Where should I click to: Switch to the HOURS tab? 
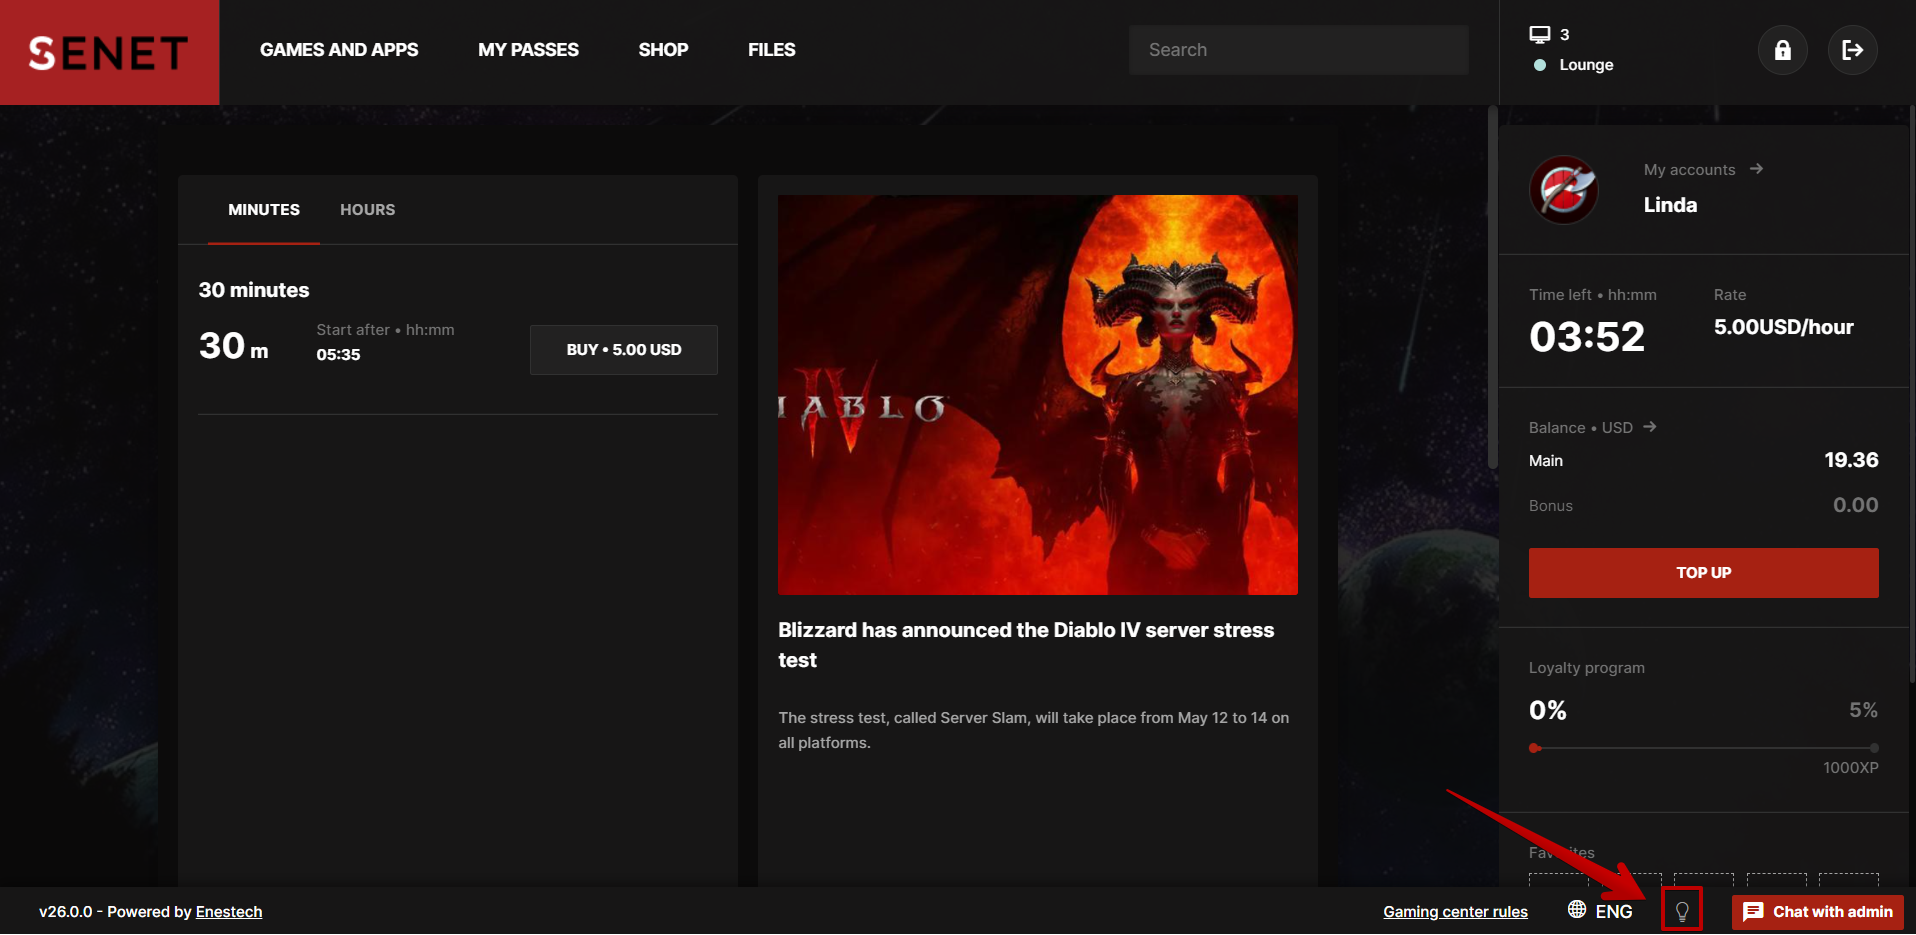(x=367, y=210)
